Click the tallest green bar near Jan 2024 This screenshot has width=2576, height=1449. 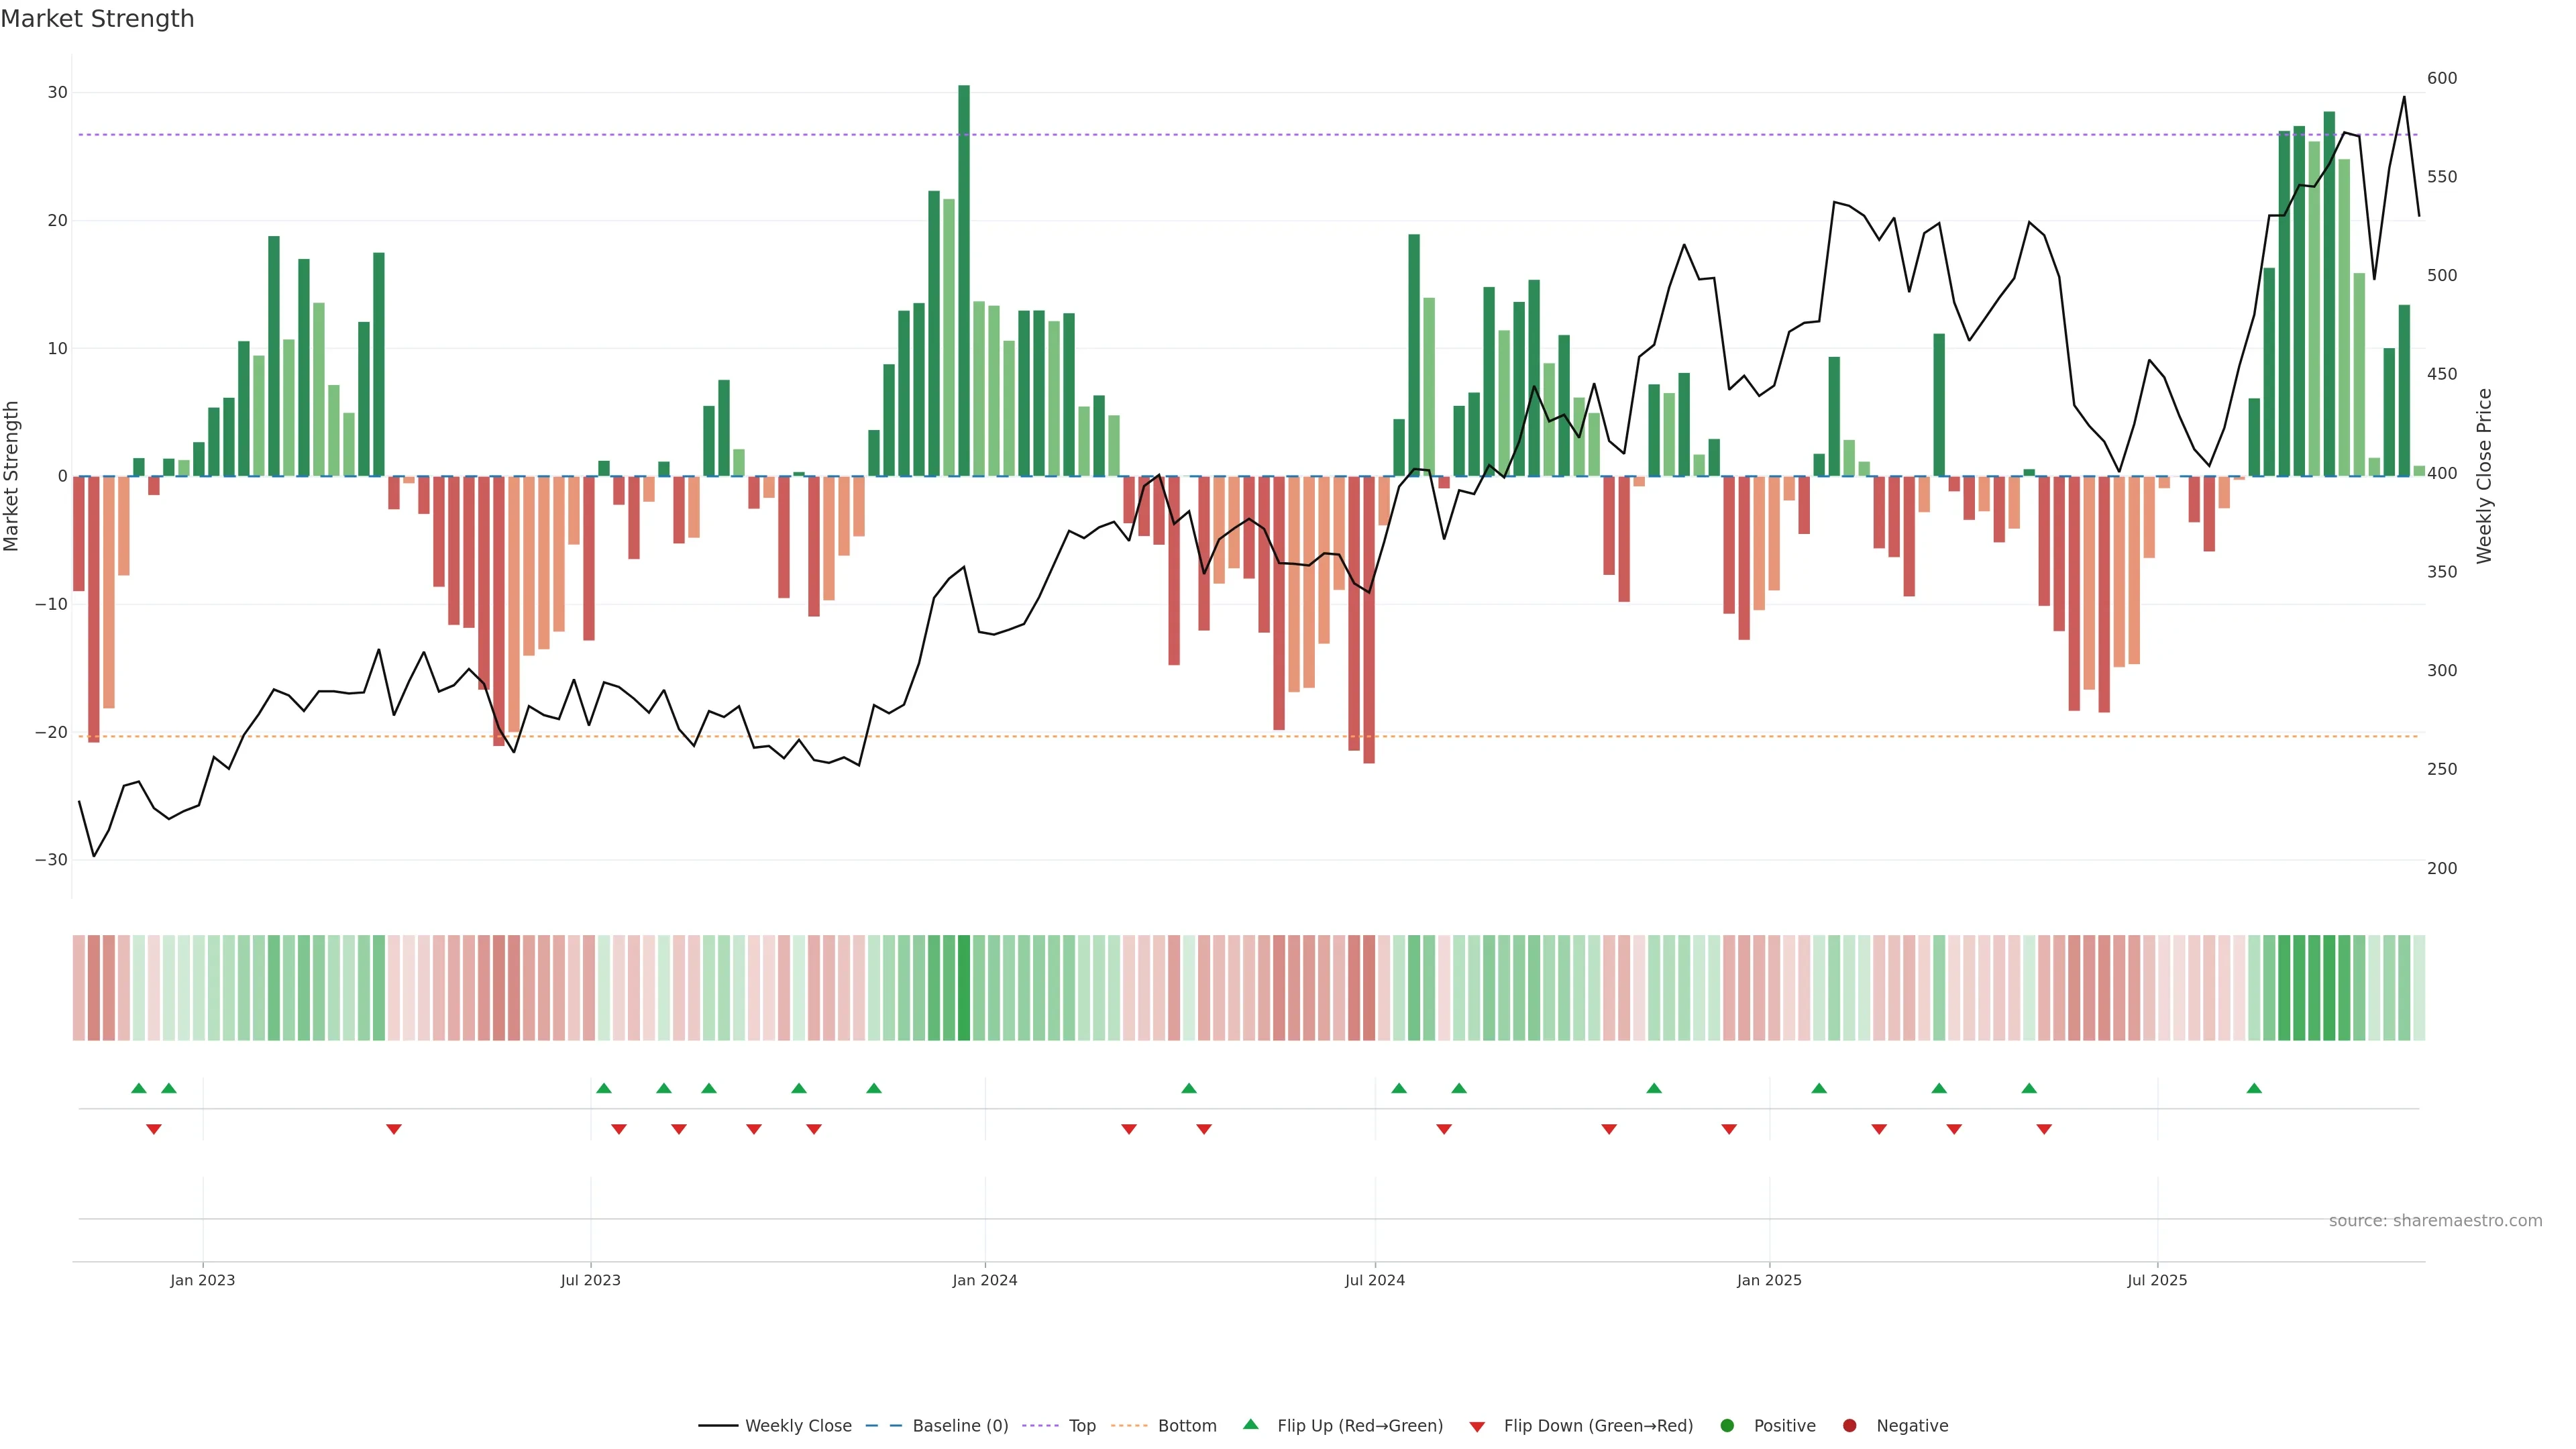pos(964,280)
